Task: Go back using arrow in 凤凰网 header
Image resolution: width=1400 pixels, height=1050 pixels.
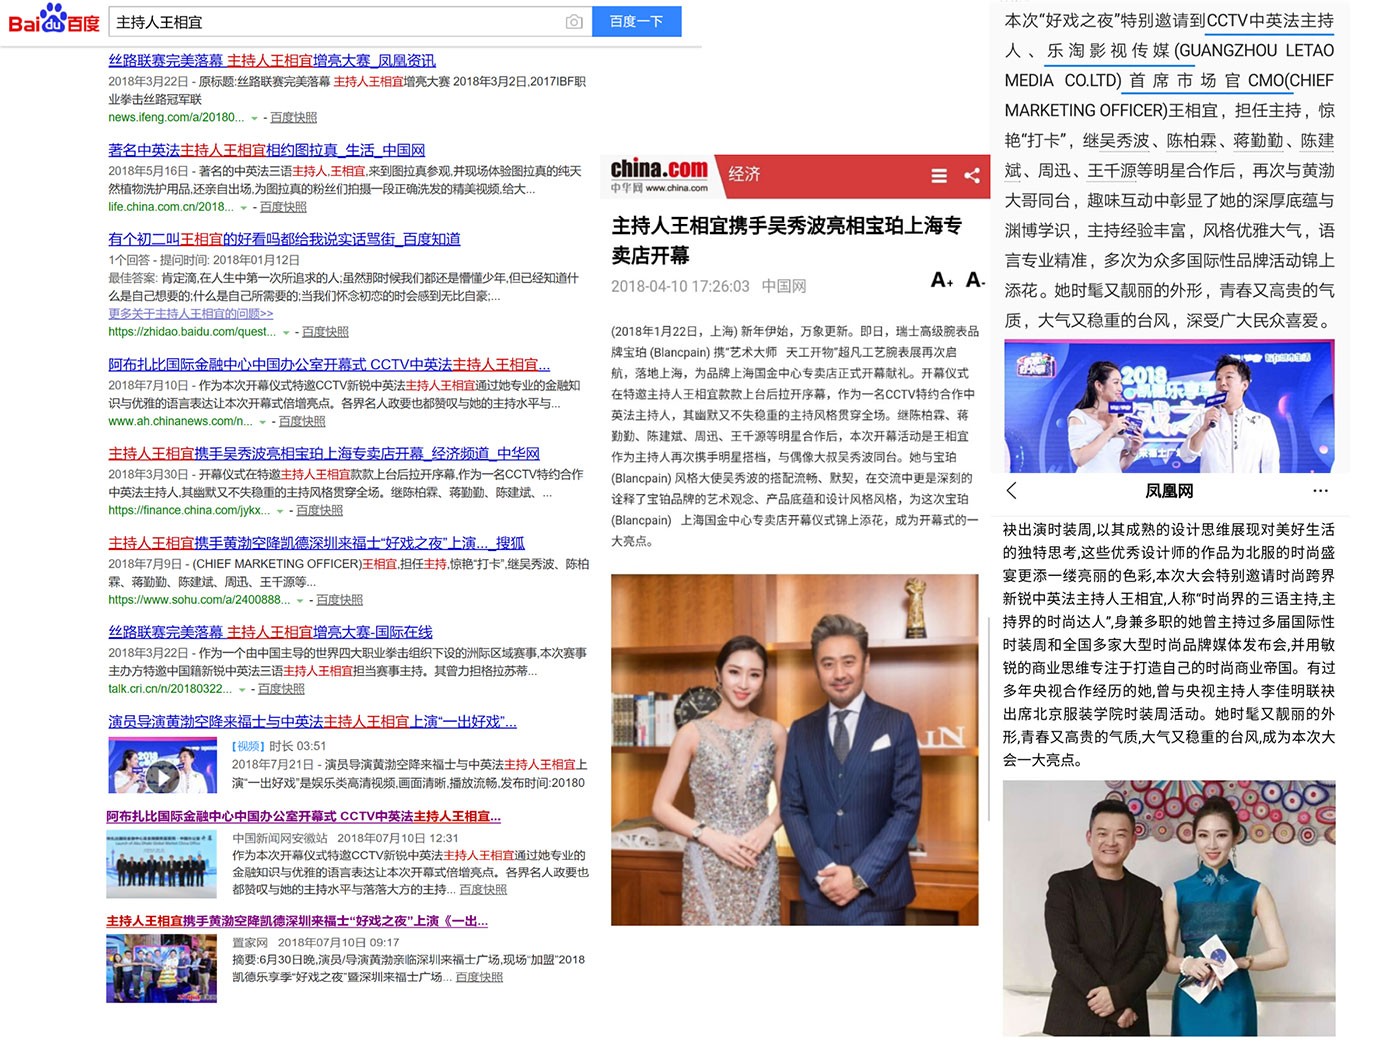Action: (1012, 490)
